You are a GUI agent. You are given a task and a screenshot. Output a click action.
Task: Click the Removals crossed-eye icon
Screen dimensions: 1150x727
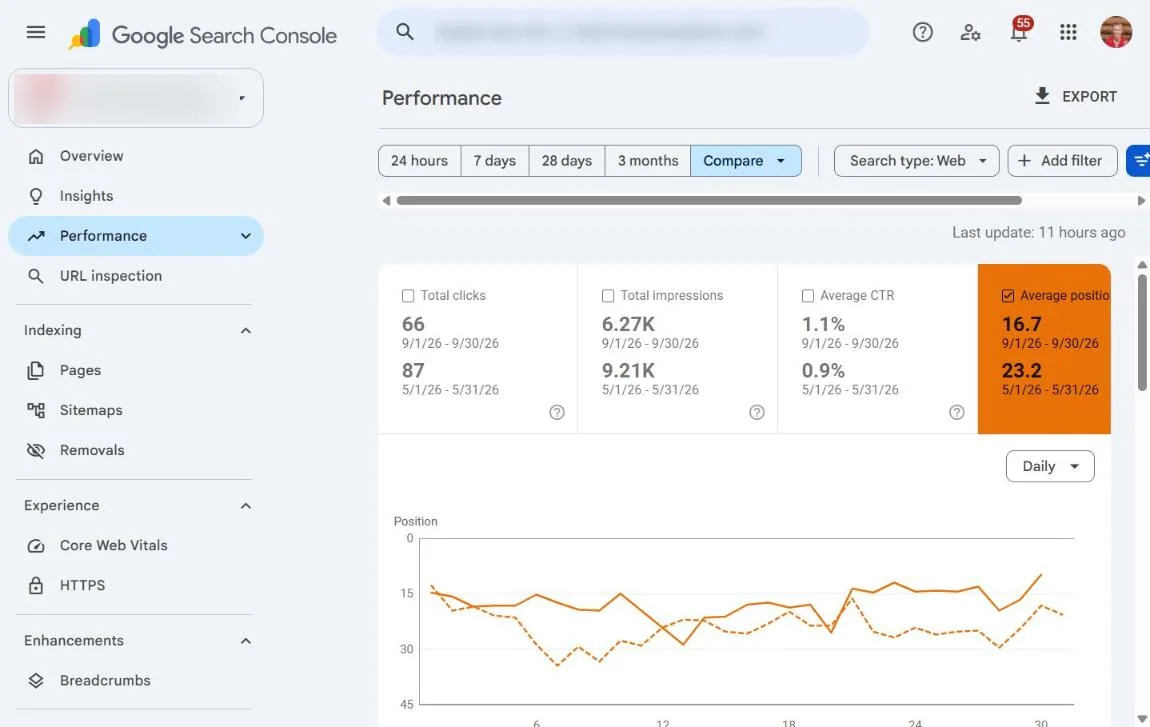pyautogui.click(x=36, y=450)
